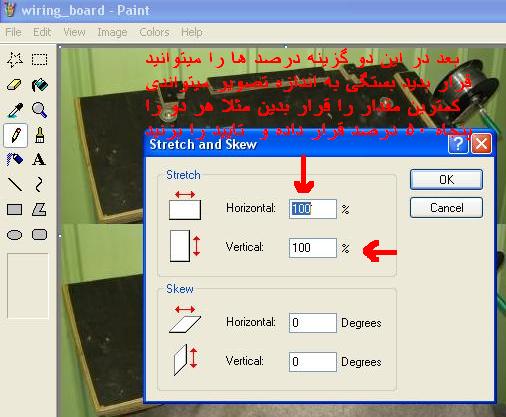Image resolution: width=506 pixels, height=417 pixels.
Task: Activate the Text tool
Action: point(39,160)
